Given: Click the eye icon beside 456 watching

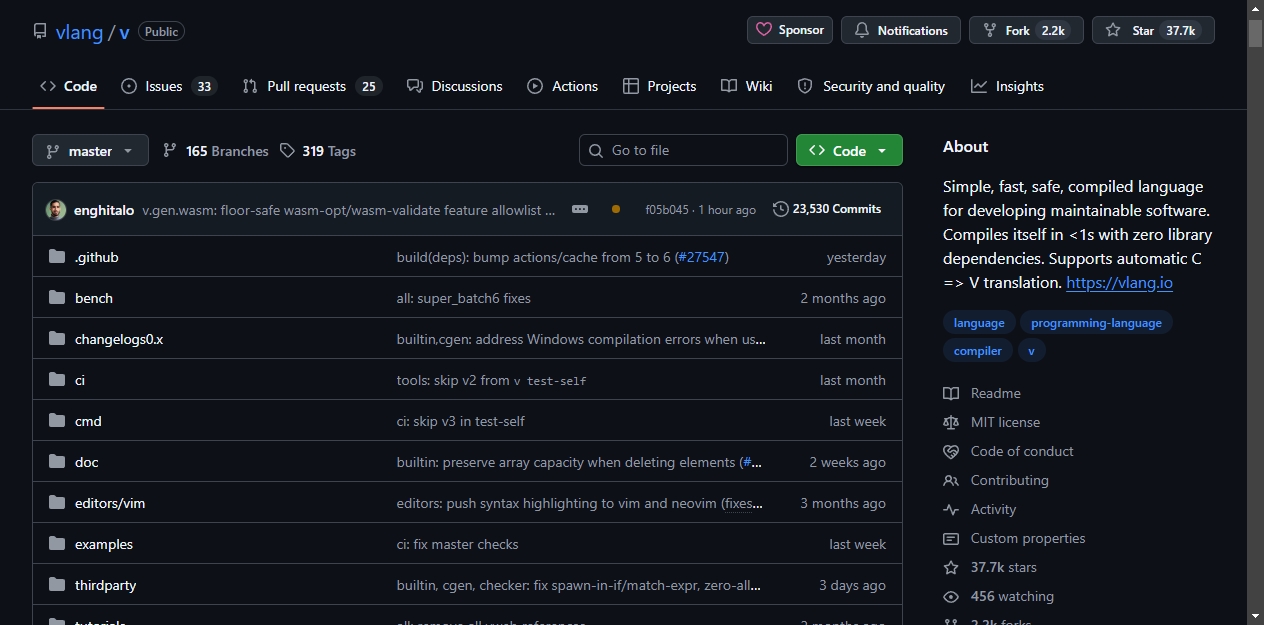Looking at the screenshot, I should (951, 596).
